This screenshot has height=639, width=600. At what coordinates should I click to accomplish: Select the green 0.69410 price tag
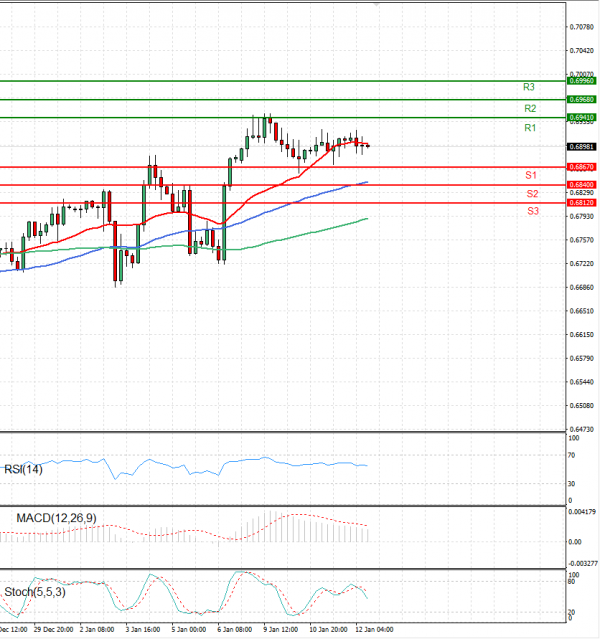582,117
